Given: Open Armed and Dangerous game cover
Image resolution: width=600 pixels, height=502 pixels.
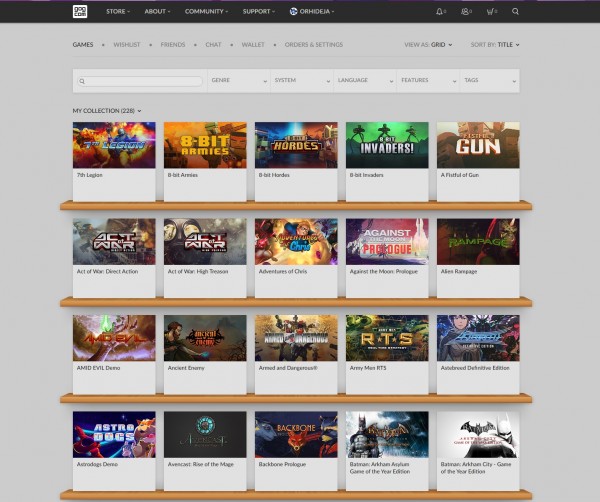Looking at the screenshot, I should click(296, 338).
